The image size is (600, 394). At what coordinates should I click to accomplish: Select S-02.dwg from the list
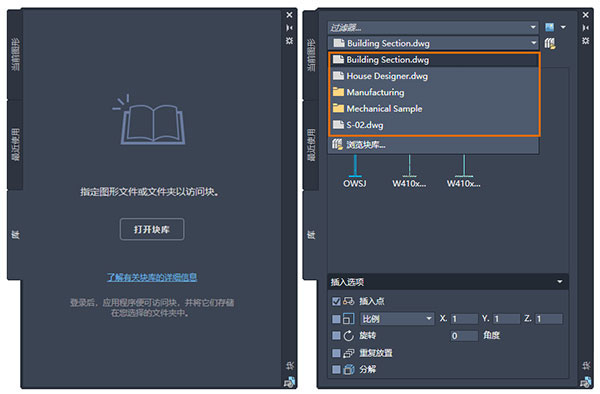pyautogui.click(x=434, y=125)
